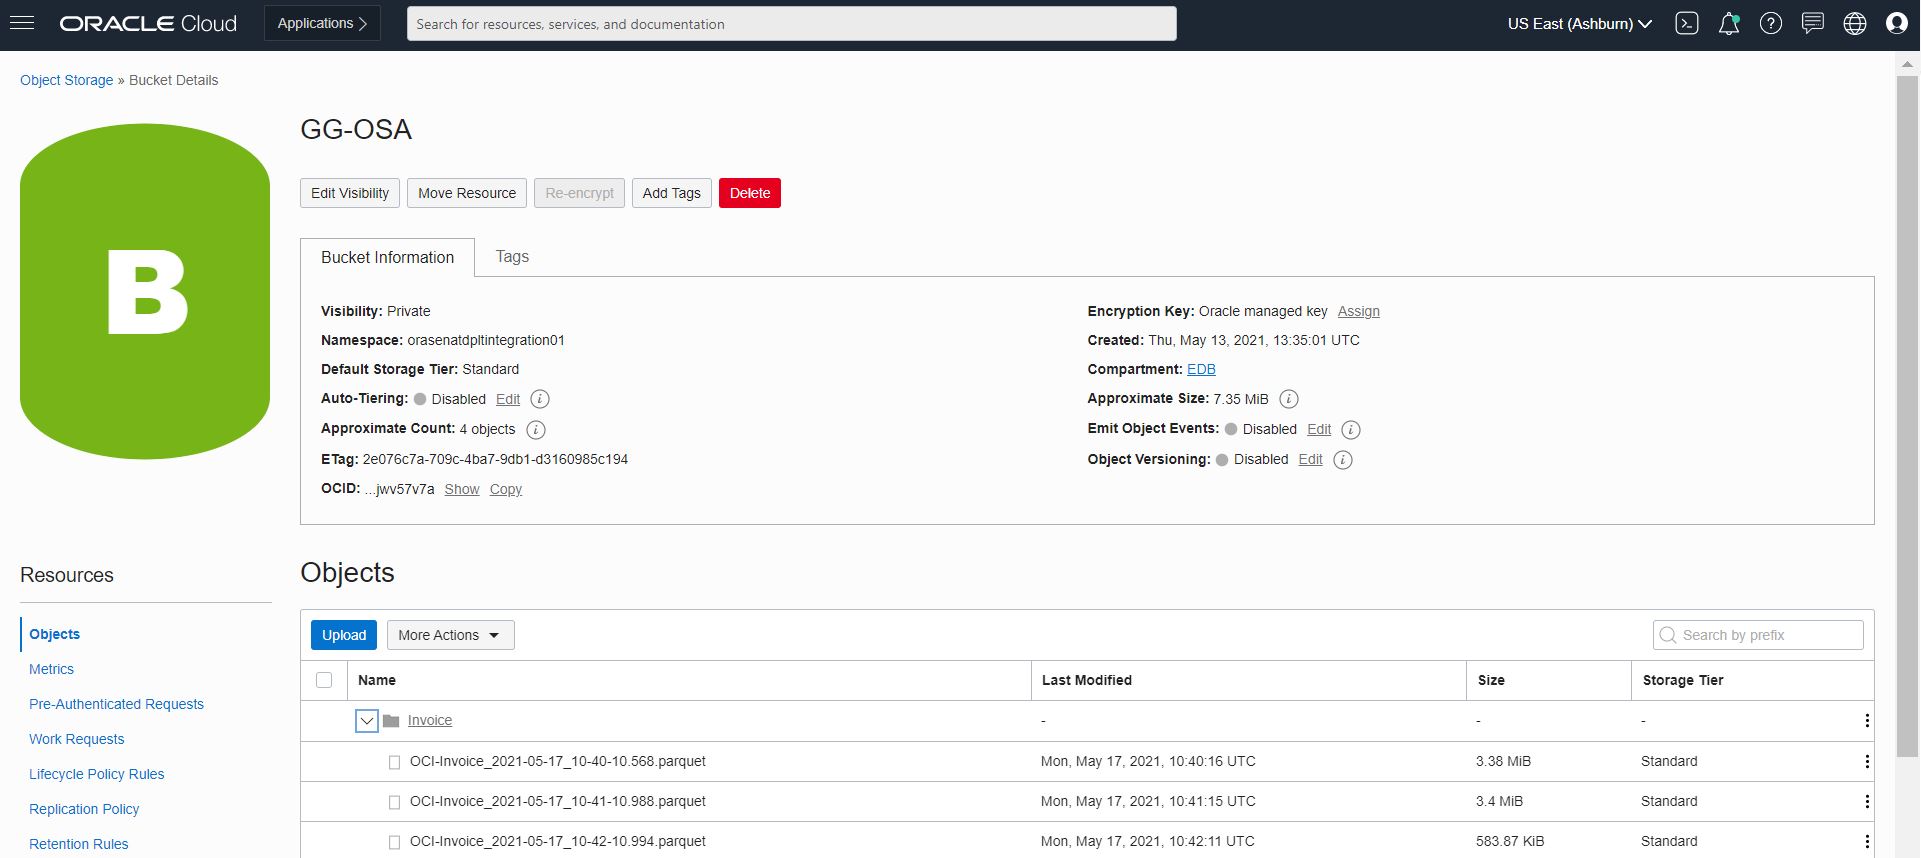Copy the bucket OCID

pos(506,489)
